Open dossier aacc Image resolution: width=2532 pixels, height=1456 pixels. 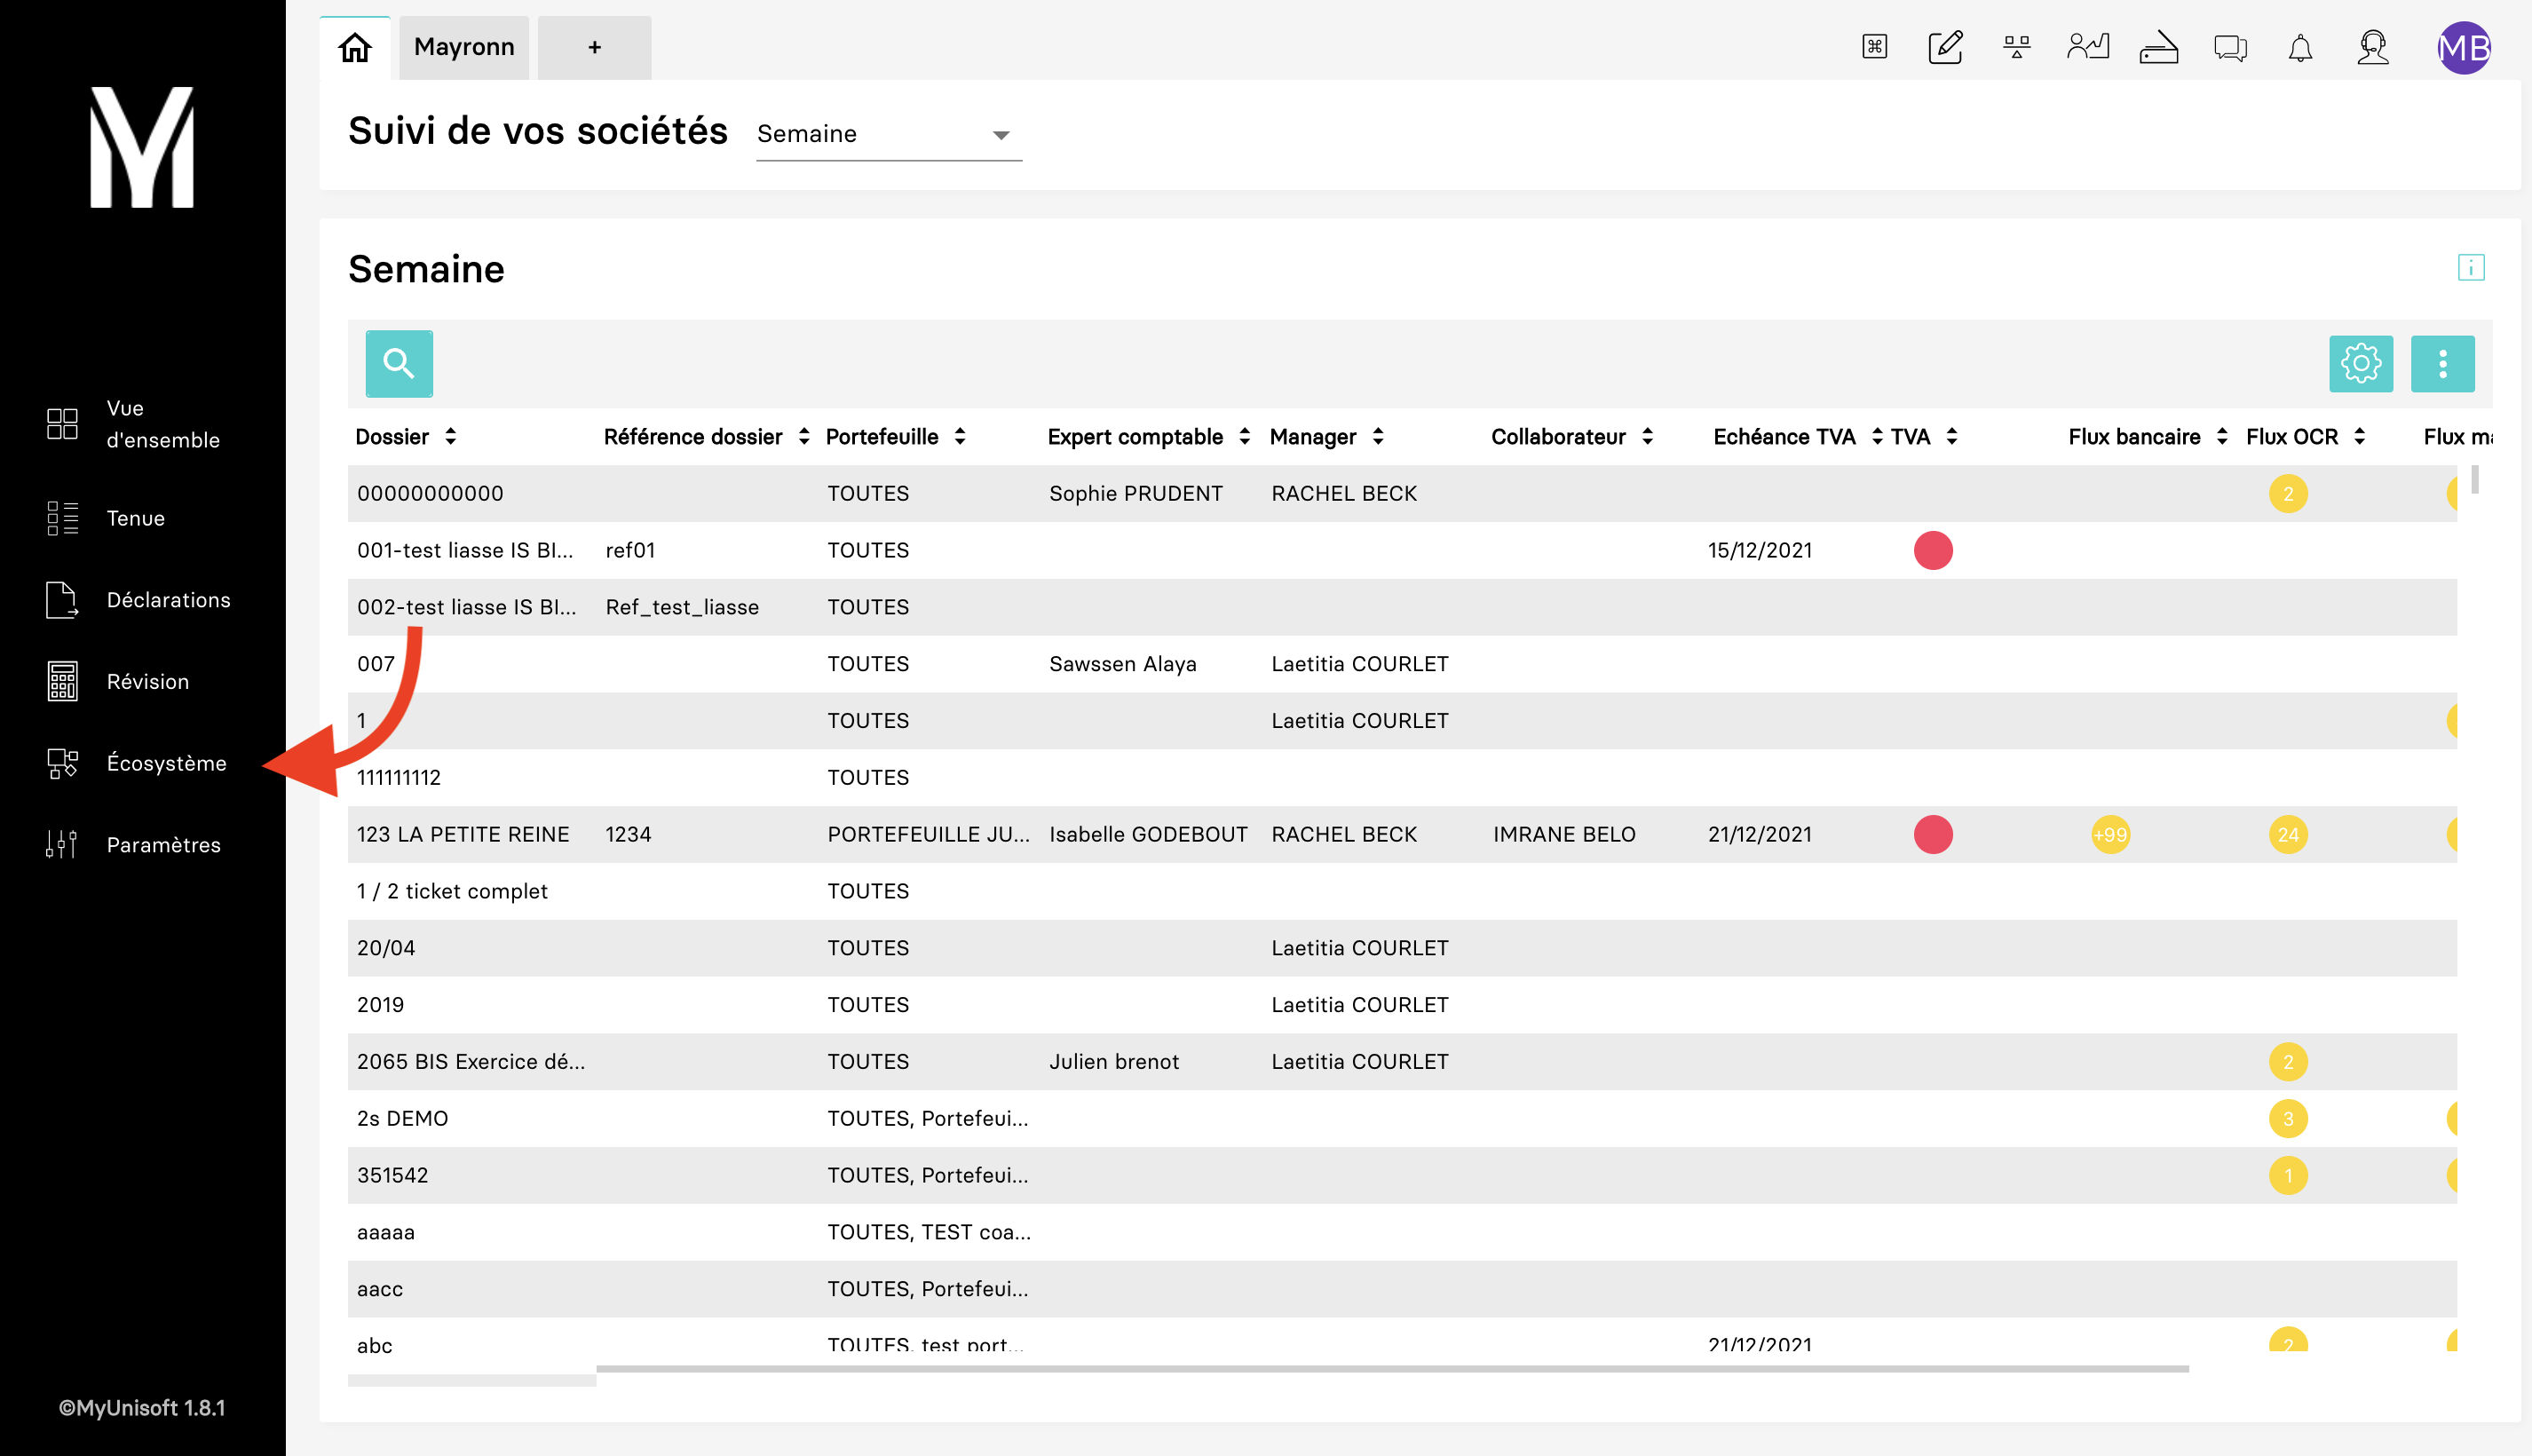(379, 1289)
